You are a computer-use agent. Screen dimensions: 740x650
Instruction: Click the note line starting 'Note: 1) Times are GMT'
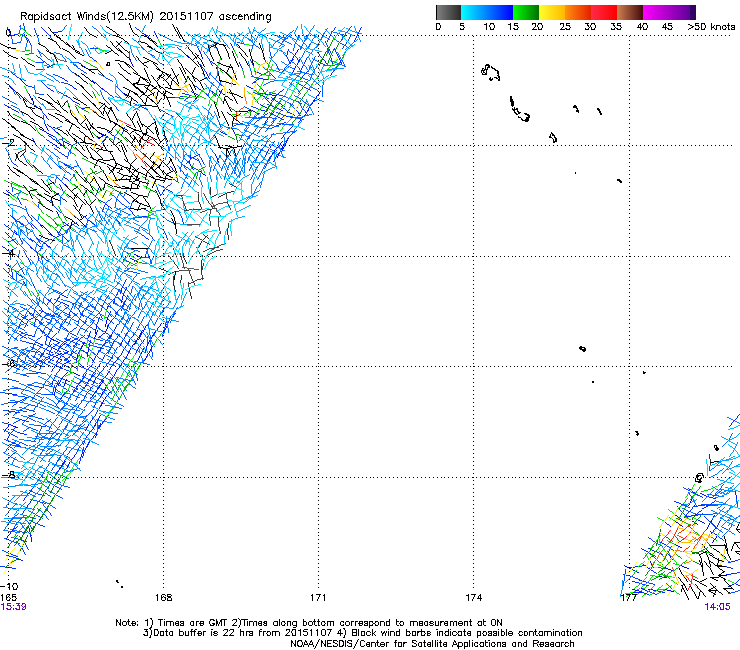309,623
